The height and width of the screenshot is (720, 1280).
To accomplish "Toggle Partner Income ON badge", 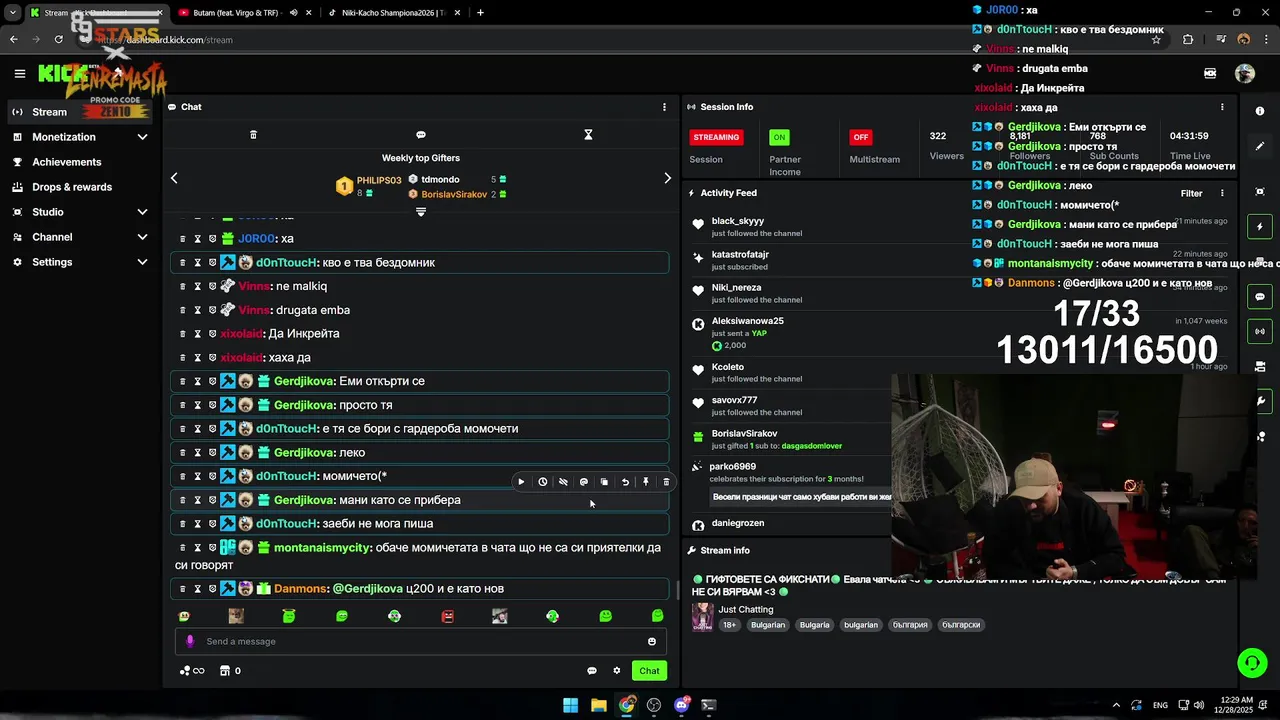I will 779,137.
